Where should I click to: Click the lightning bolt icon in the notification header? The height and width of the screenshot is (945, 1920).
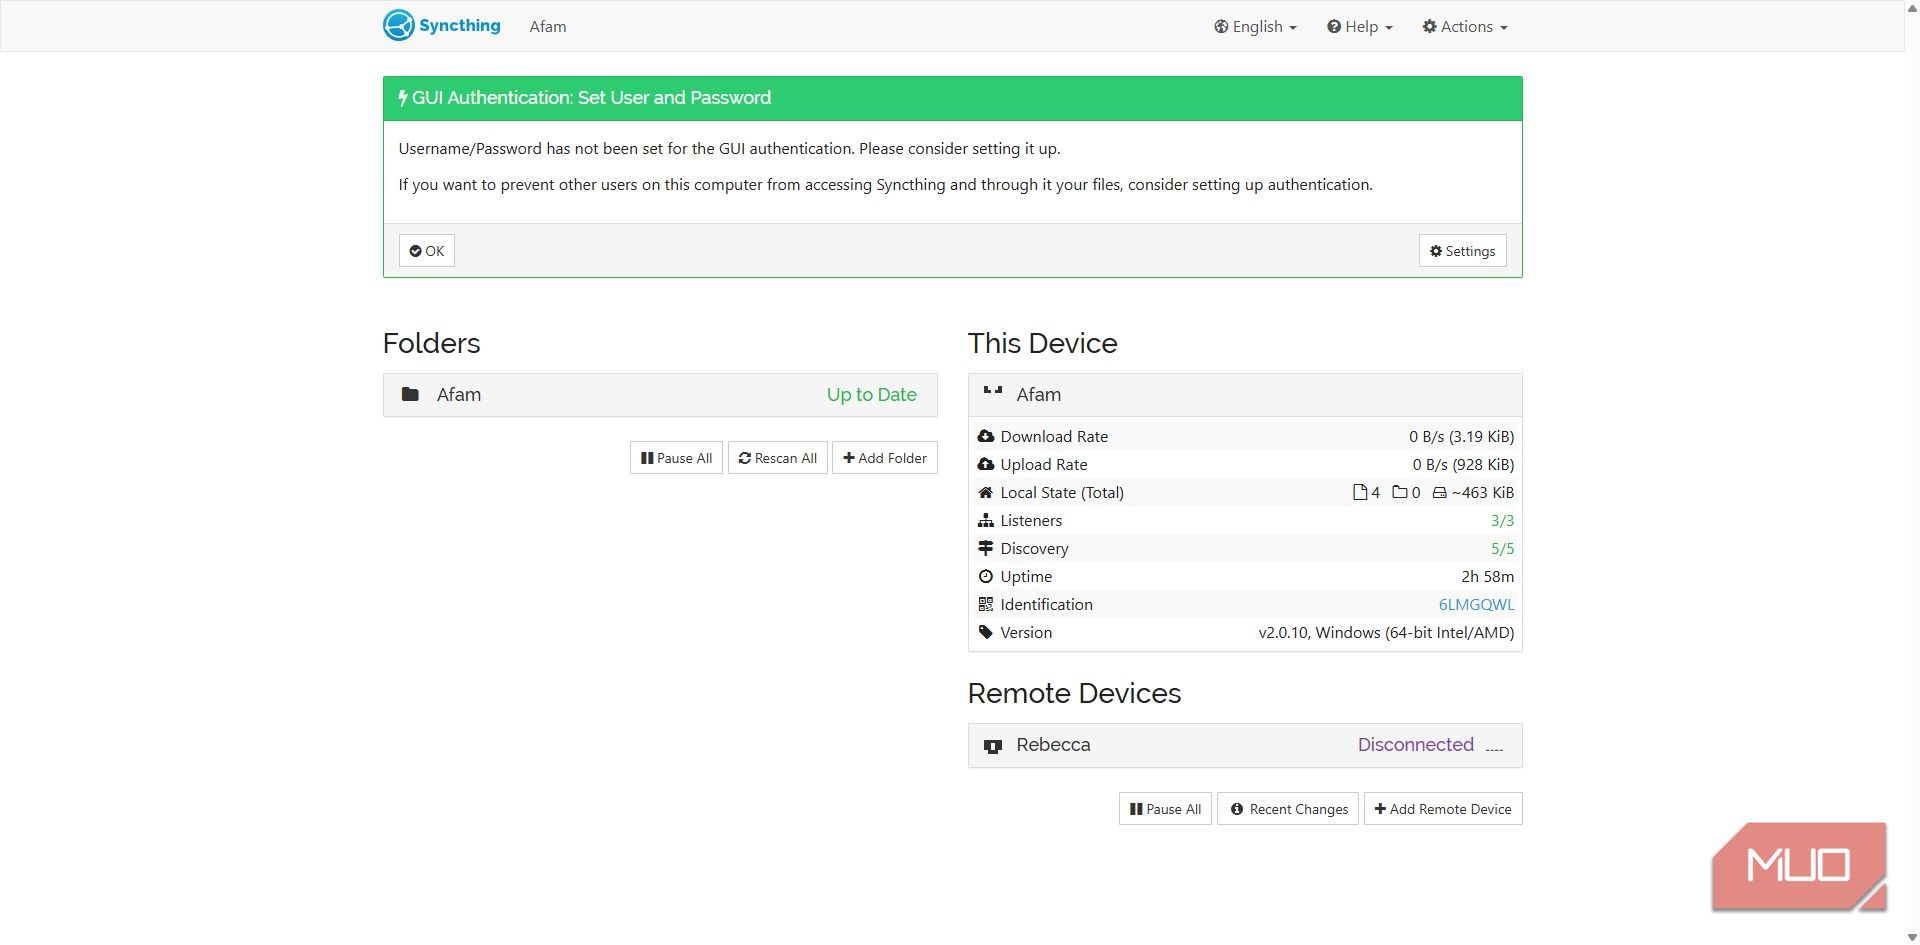(403, 98)
